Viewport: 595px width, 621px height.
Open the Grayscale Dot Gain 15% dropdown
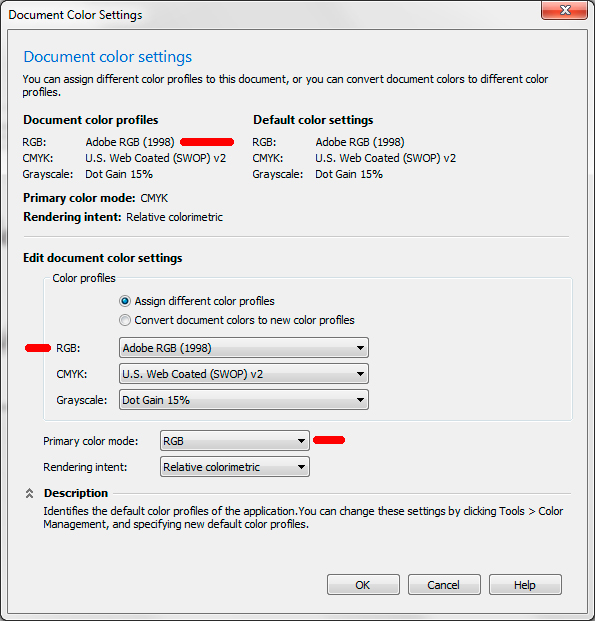click(x=244, y=400)
